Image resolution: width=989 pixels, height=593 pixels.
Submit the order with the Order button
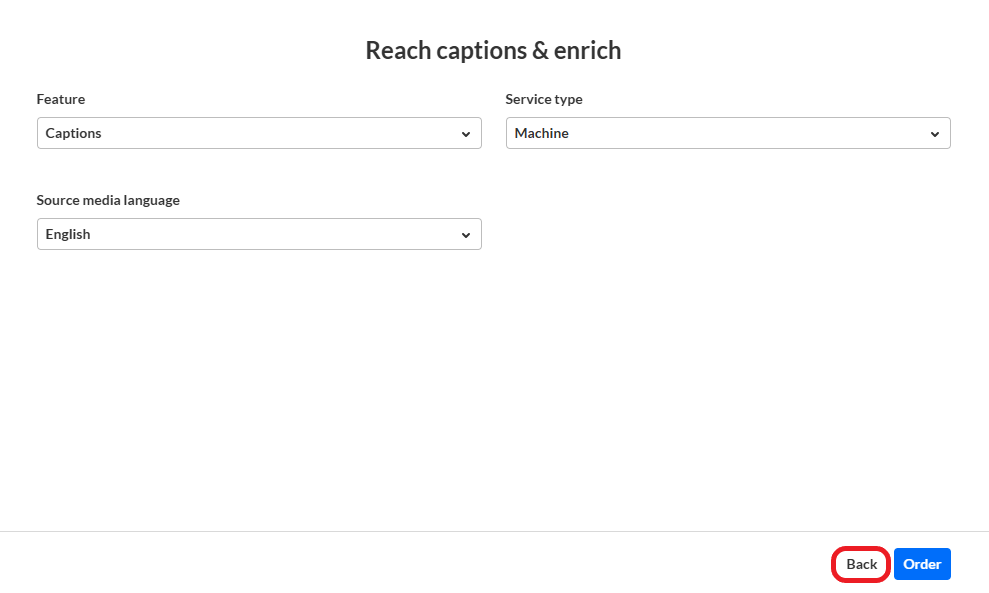pyautogui.click(x=922, y=564)
